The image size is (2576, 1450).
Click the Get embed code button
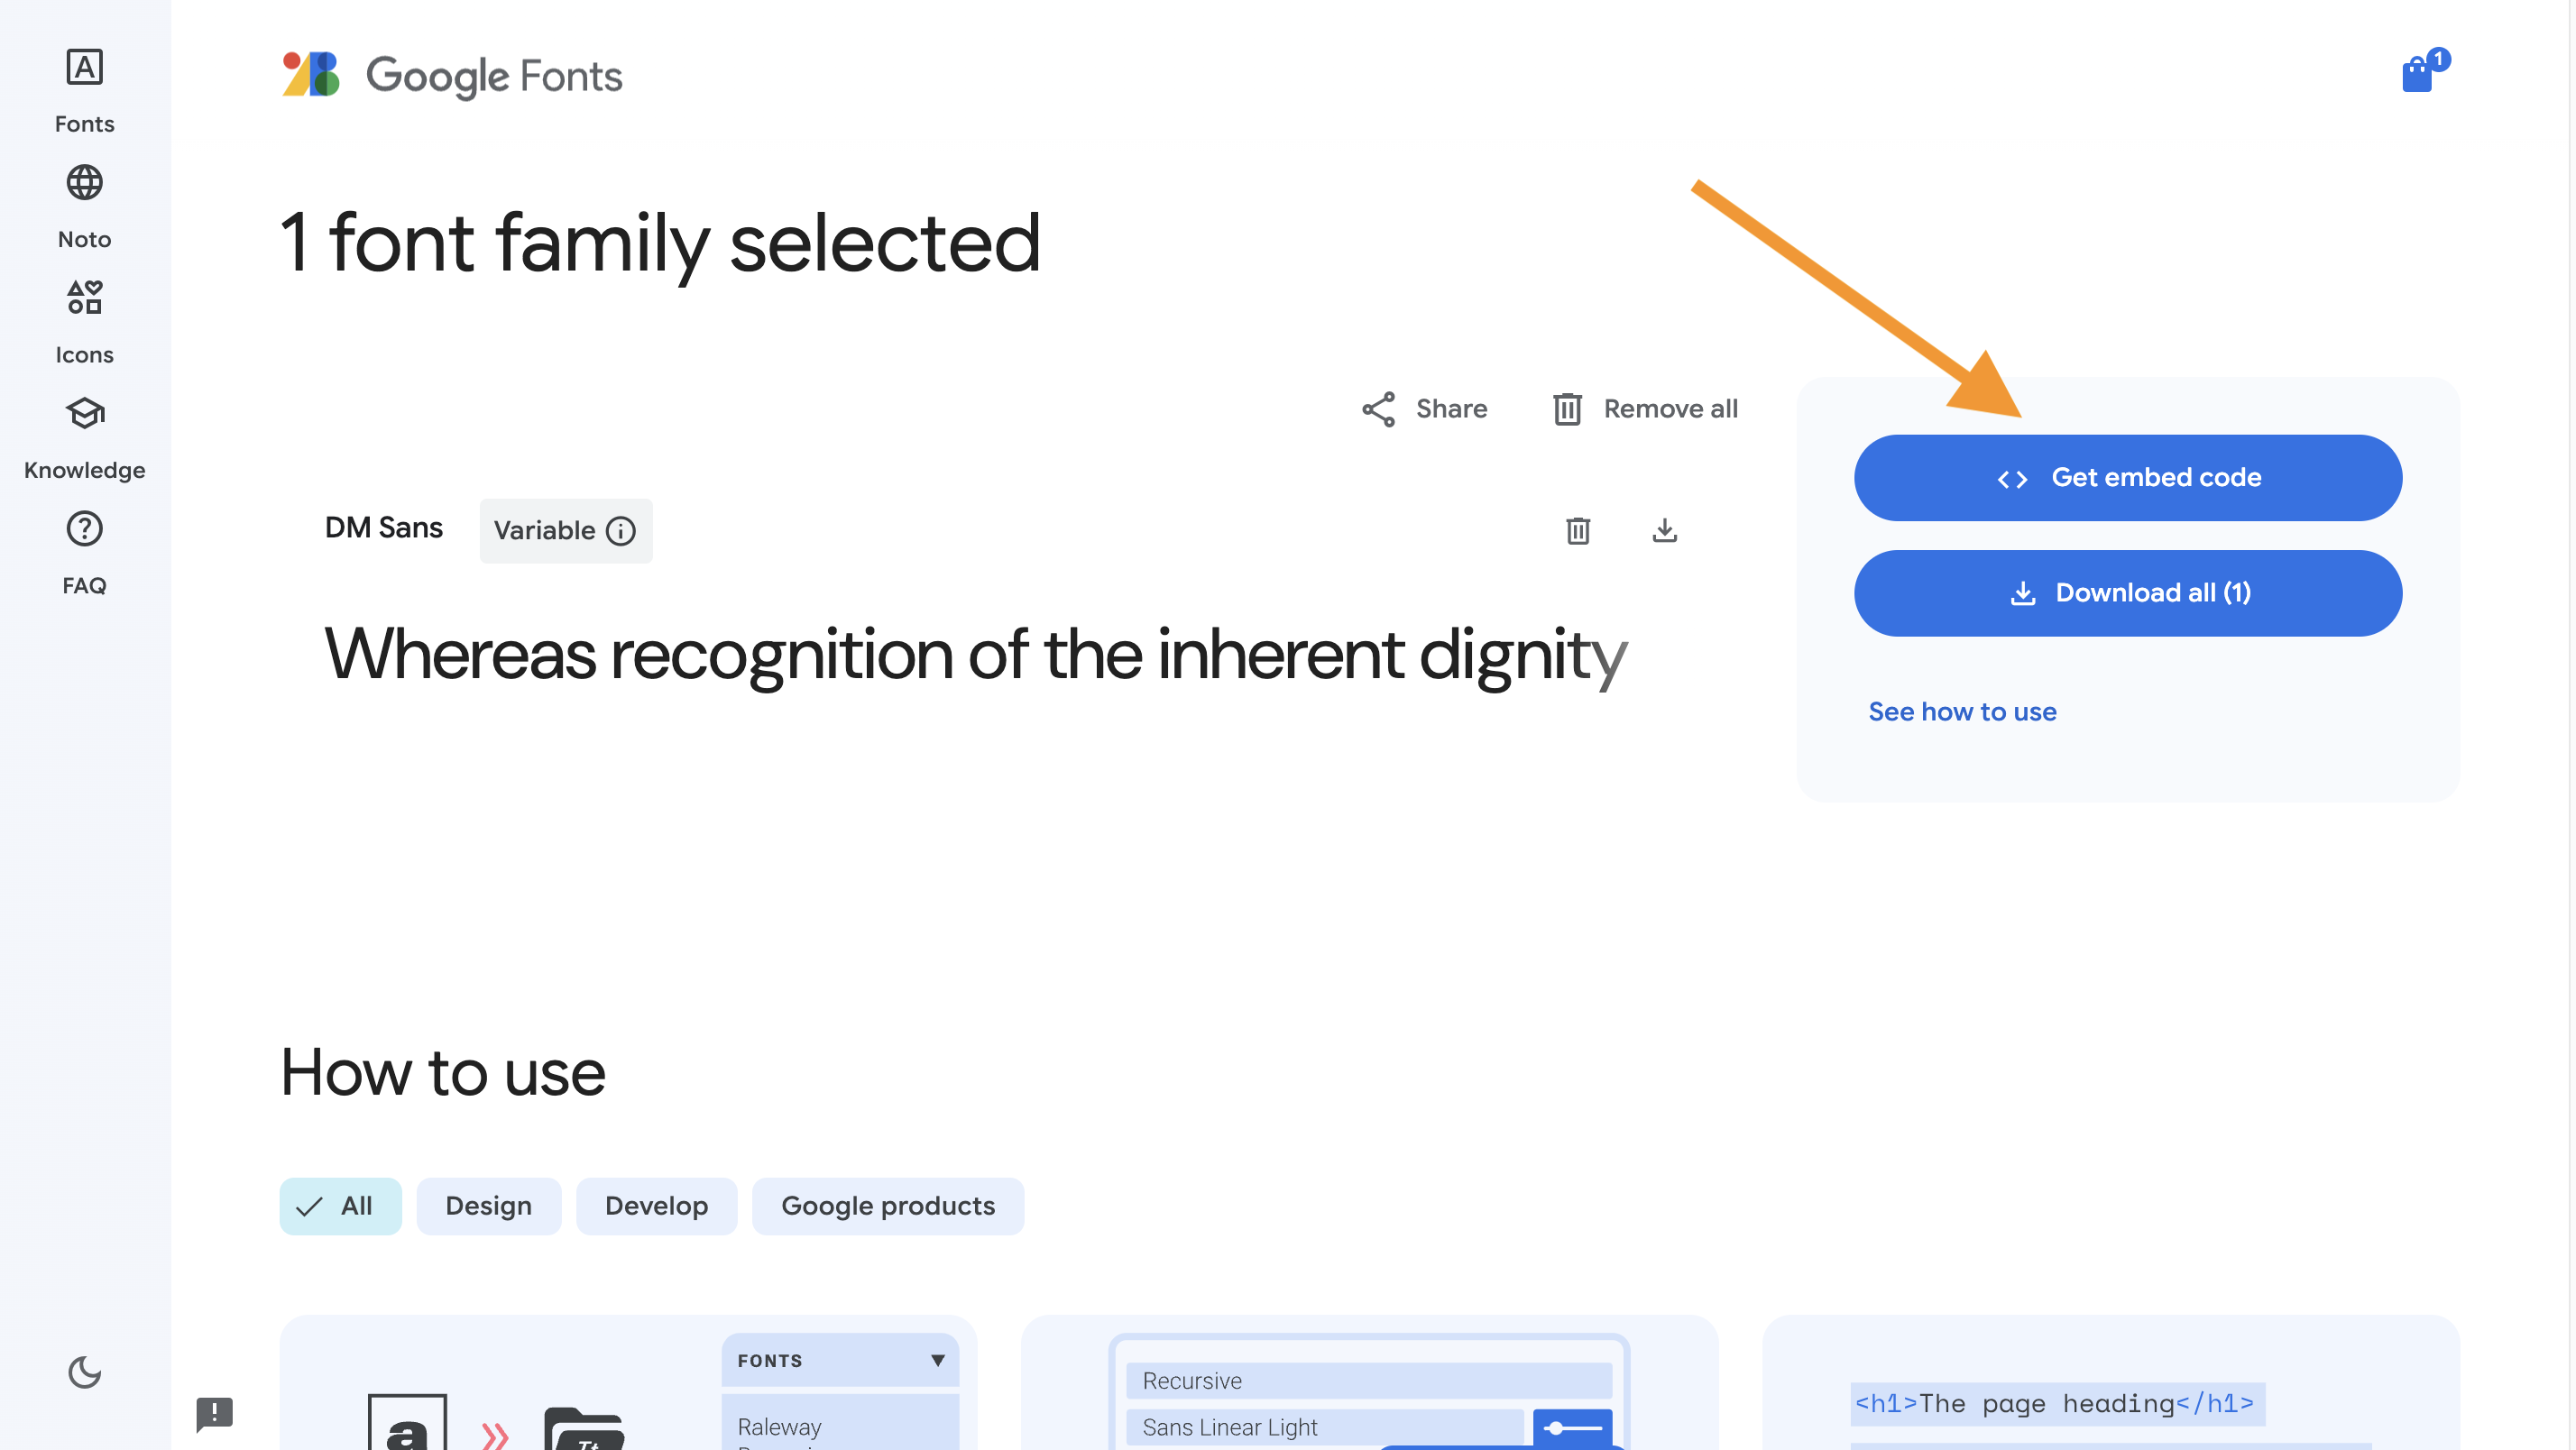pos(2127,478)
